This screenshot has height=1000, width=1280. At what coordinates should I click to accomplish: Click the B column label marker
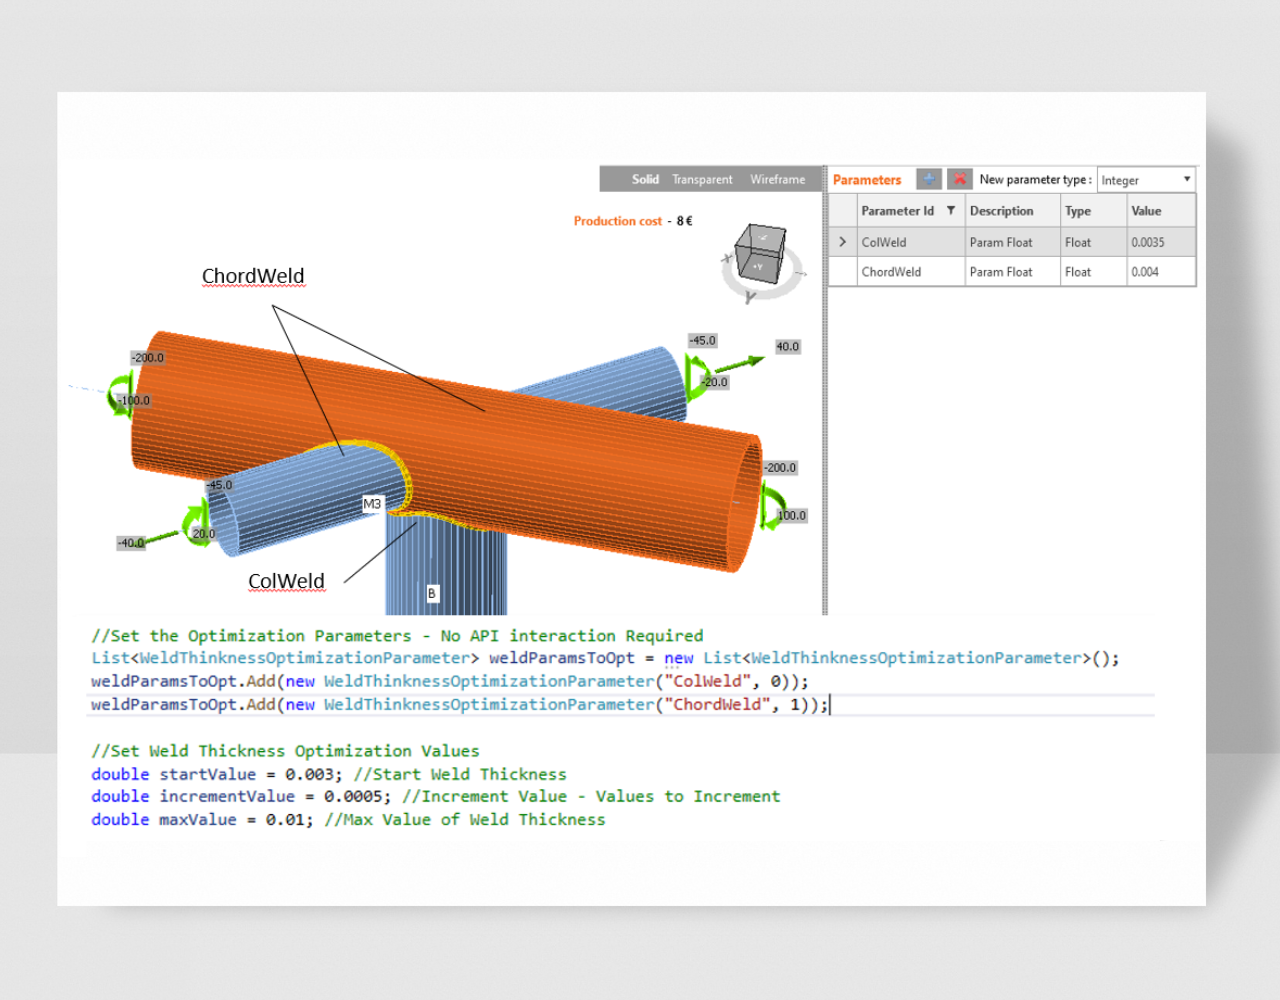[432, 593]
